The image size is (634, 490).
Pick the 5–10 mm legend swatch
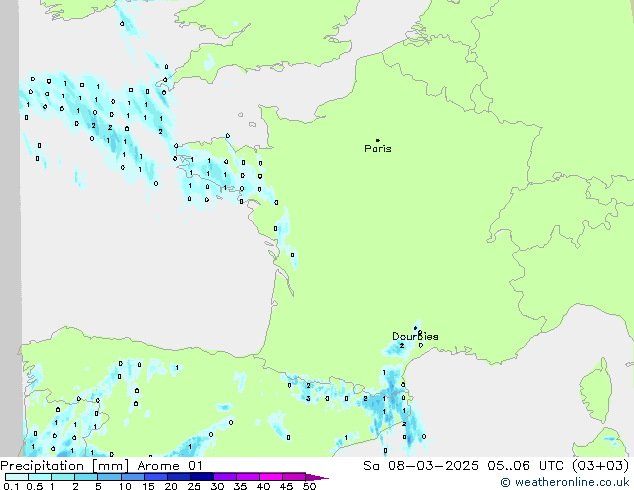point(109,477)
